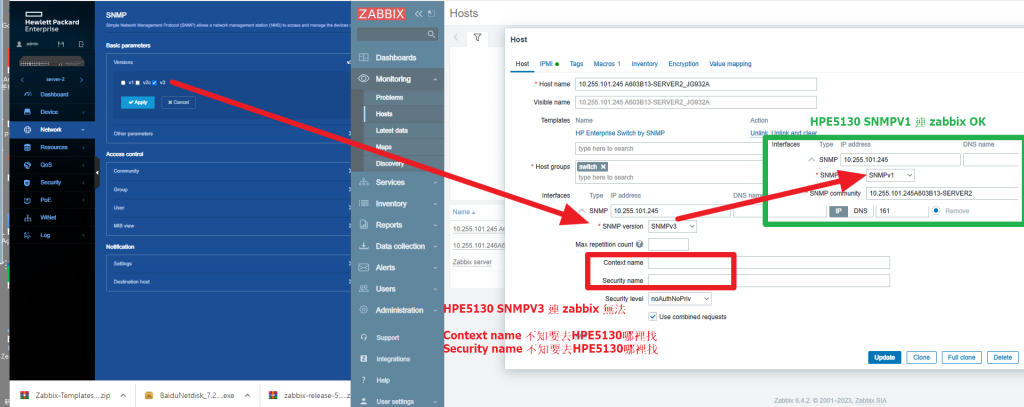Switch to the Encryption tab
The image size is (1024, 407).
[683, 64]
